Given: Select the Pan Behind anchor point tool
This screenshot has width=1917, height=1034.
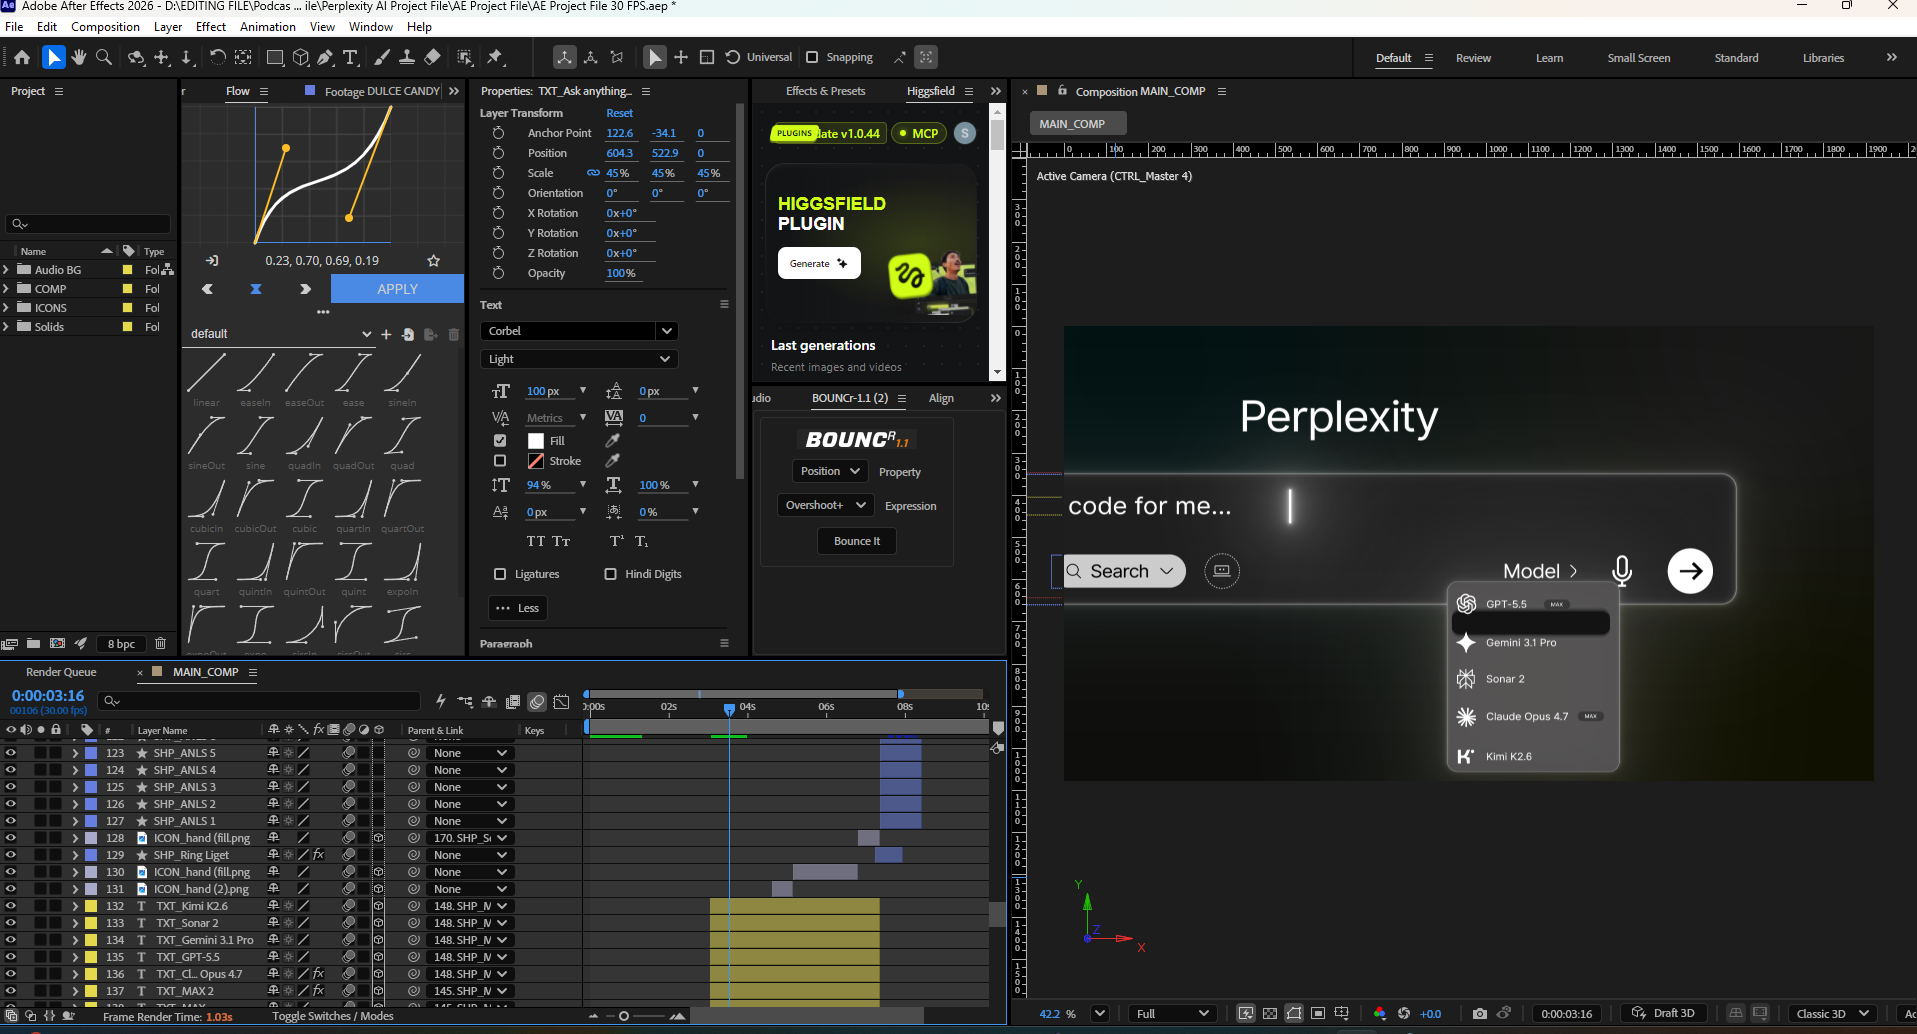Looking at the screenshot, I should click(243, 57).
